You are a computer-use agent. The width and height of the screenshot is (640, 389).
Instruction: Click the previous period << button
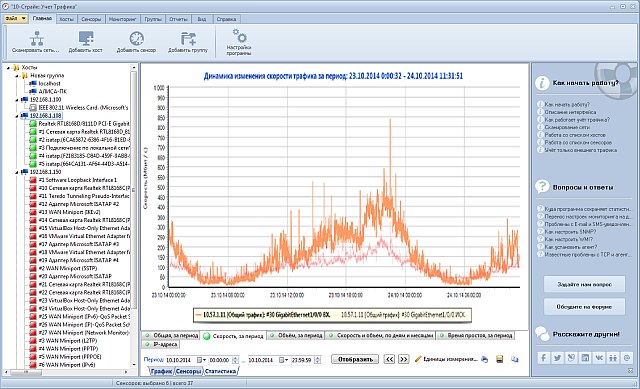pyautogui.click(x=390, y=359)
